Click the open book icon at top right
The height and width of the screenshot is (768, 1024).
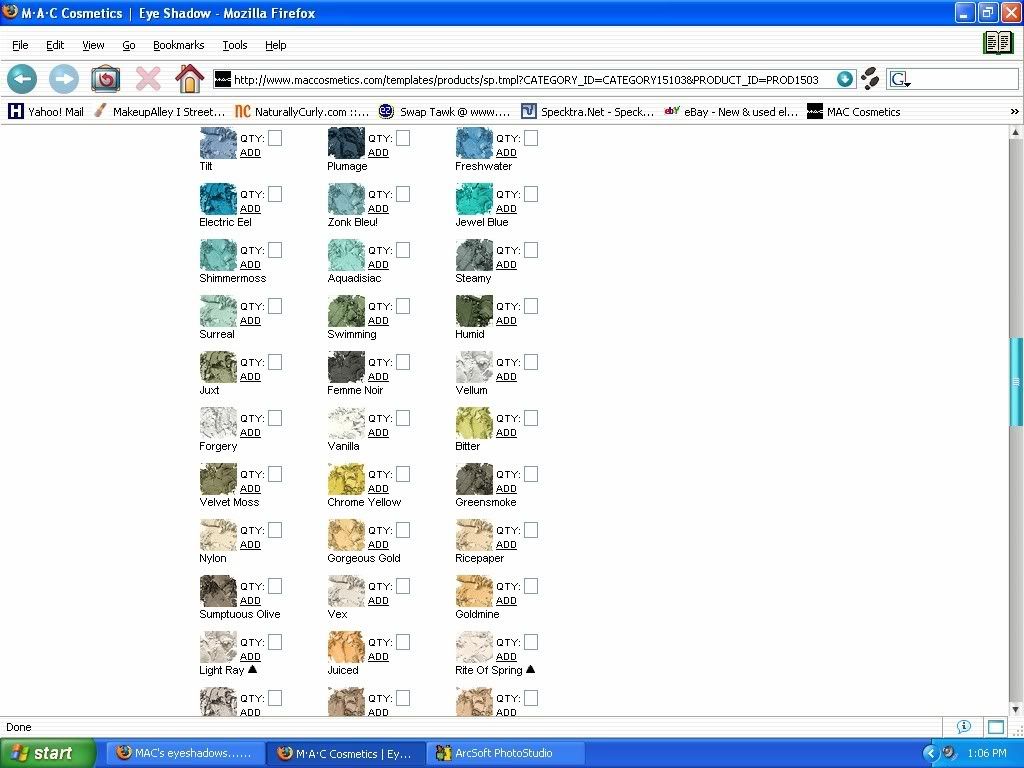click(998, 43)
